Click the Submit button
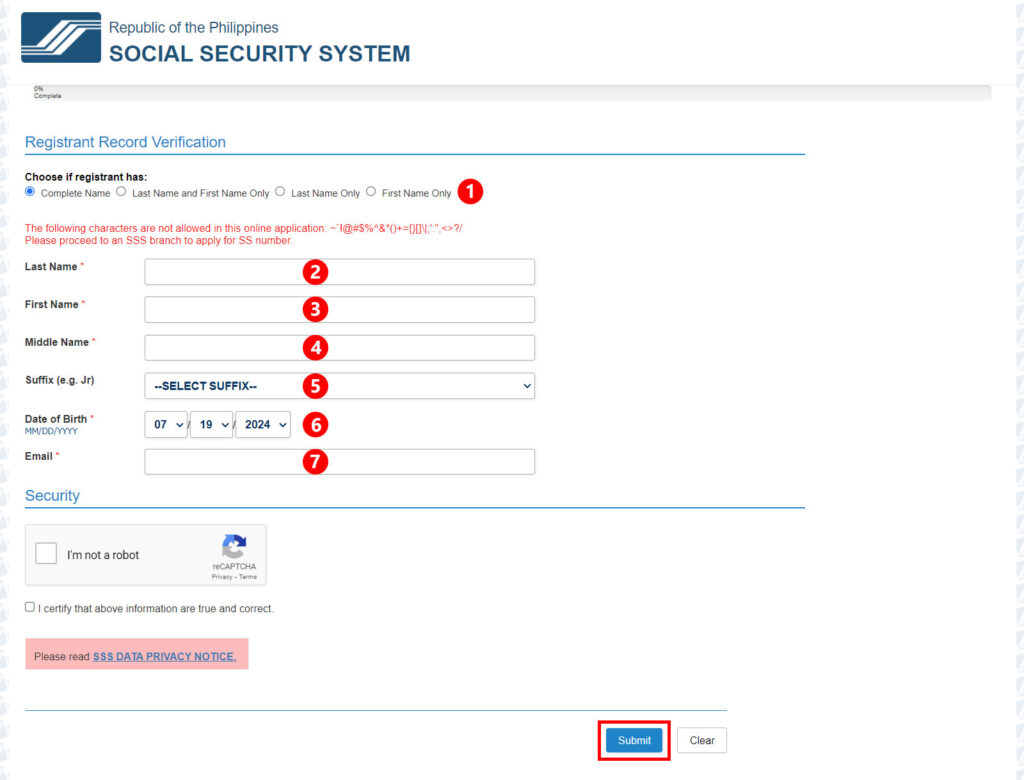Screen dimensions: 1024x780 coord(633,740)
